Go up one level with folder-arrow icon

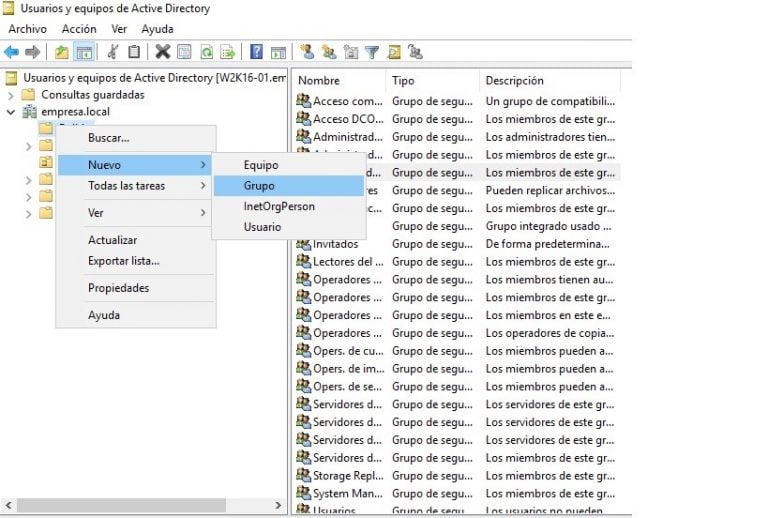pos(62,51)
